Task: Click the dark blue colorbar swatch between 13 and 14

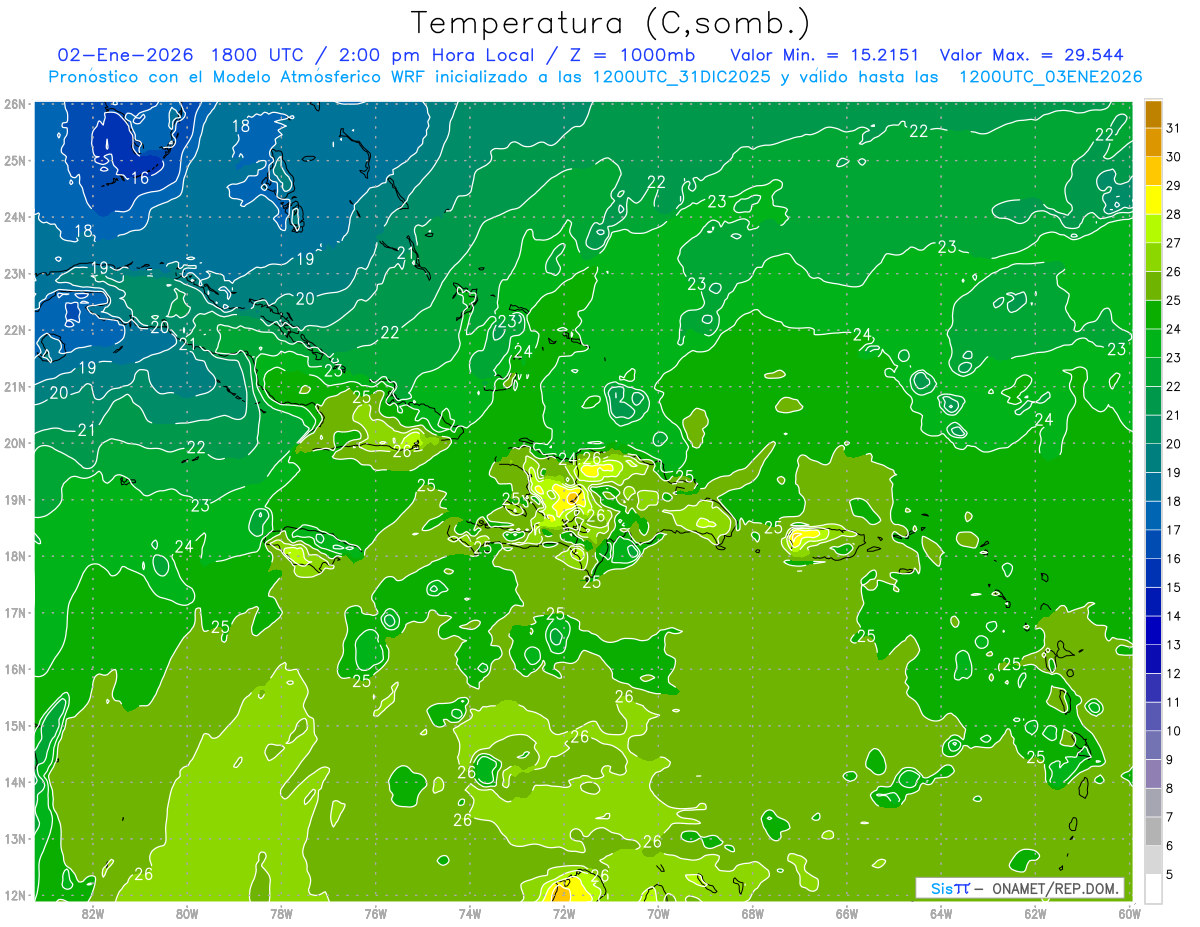Action: [1153, 631]
